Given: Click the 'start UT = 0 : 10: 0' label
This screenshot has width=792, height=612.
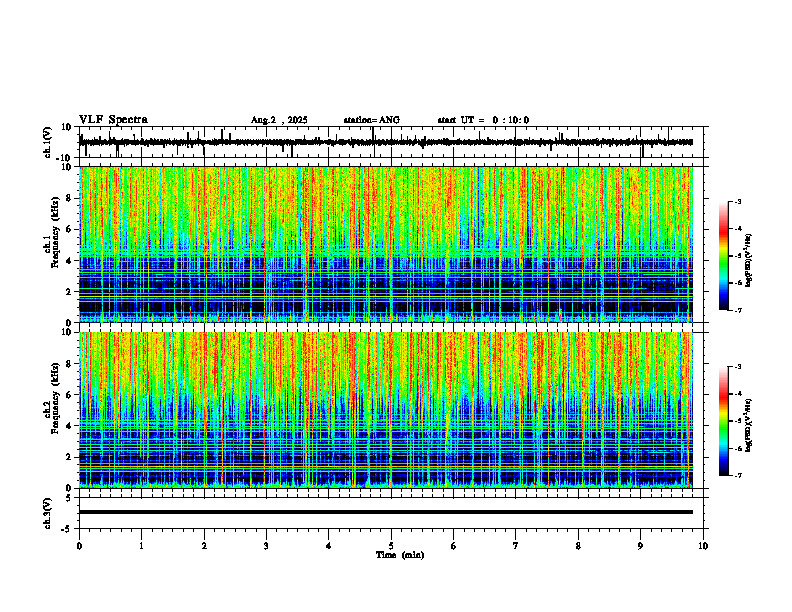Looking at the screenshot, I should 483,120.
